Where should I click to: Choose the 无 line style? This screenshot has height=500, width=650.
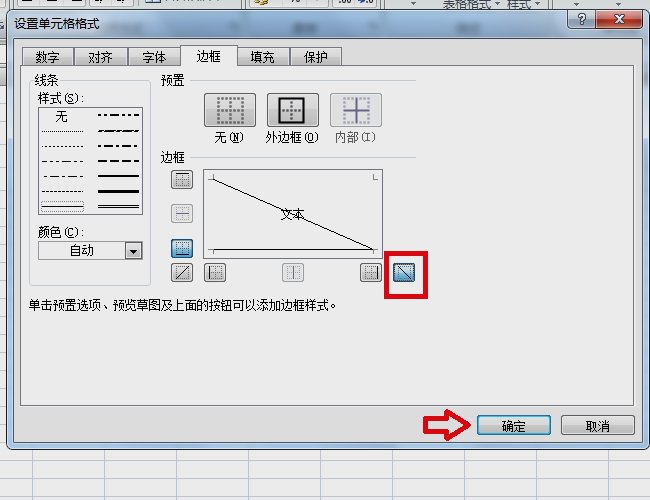[62, 117]
